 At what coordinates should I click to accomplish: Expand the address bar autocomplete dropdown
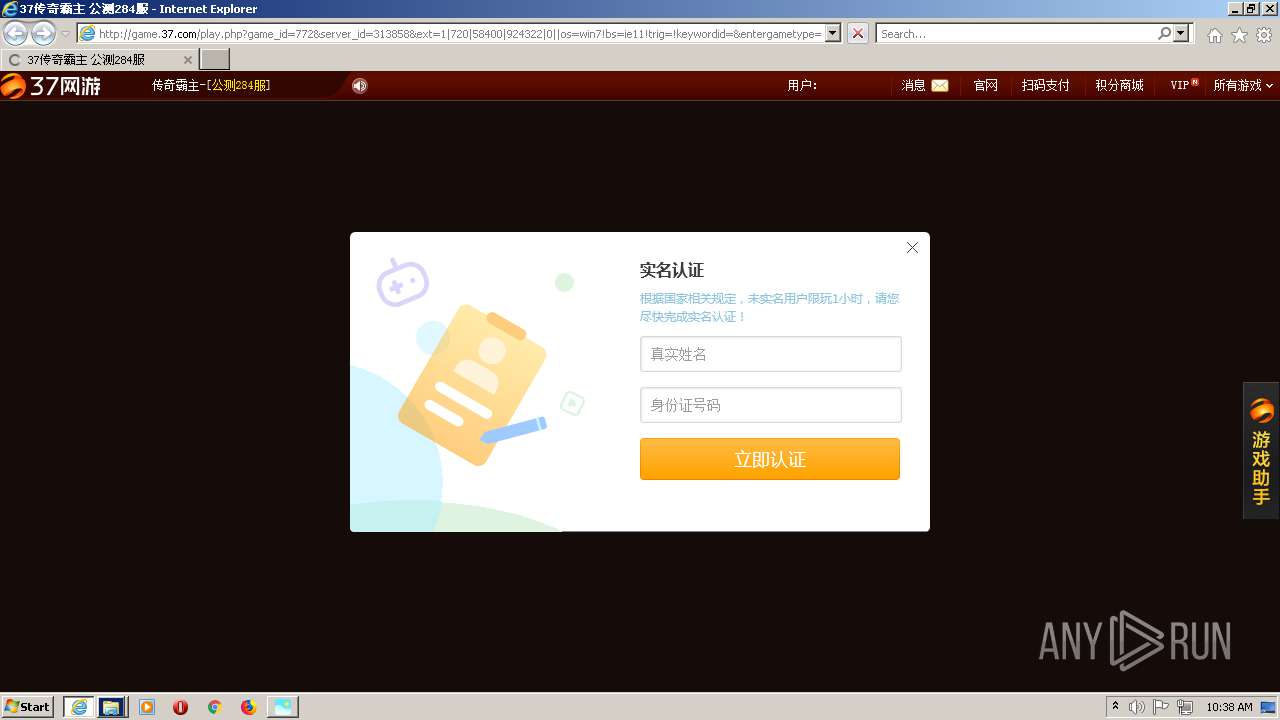click(x=833, y=34)
